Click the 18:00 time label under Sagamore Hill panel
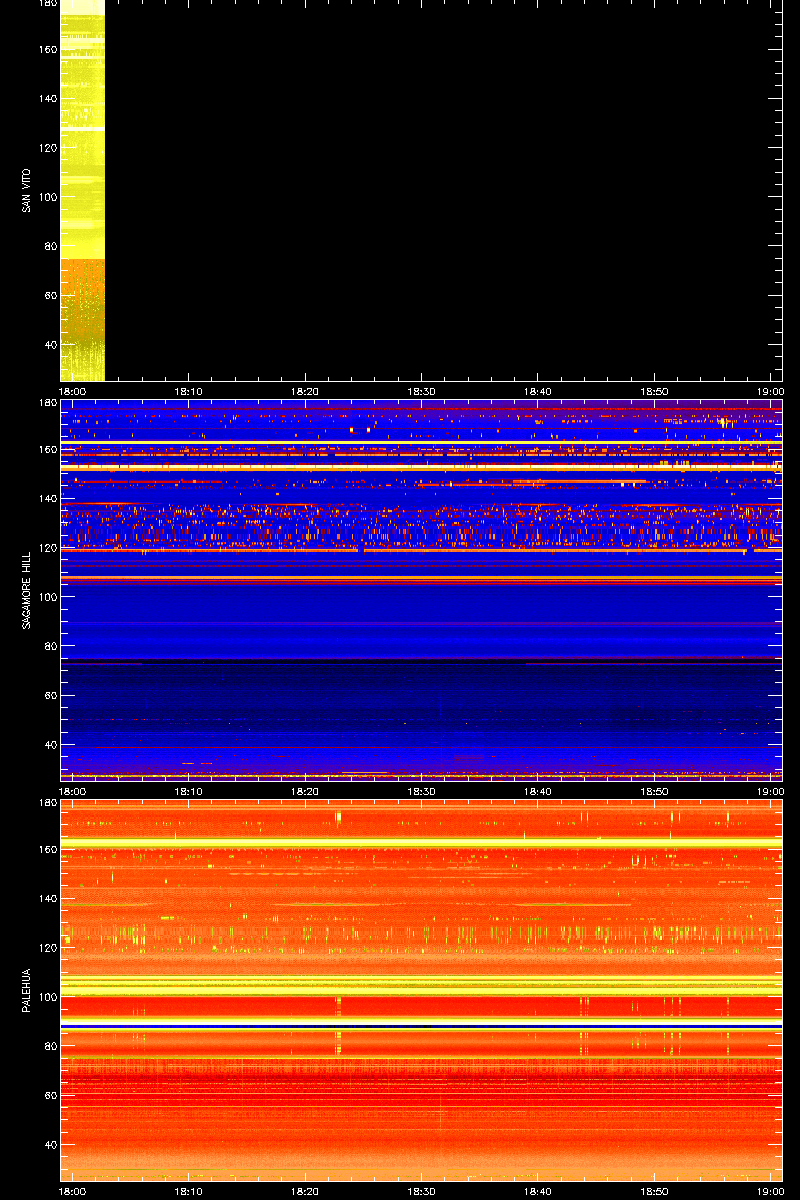This screenshot has height=1200, width=800. click(x=72, y=792)
